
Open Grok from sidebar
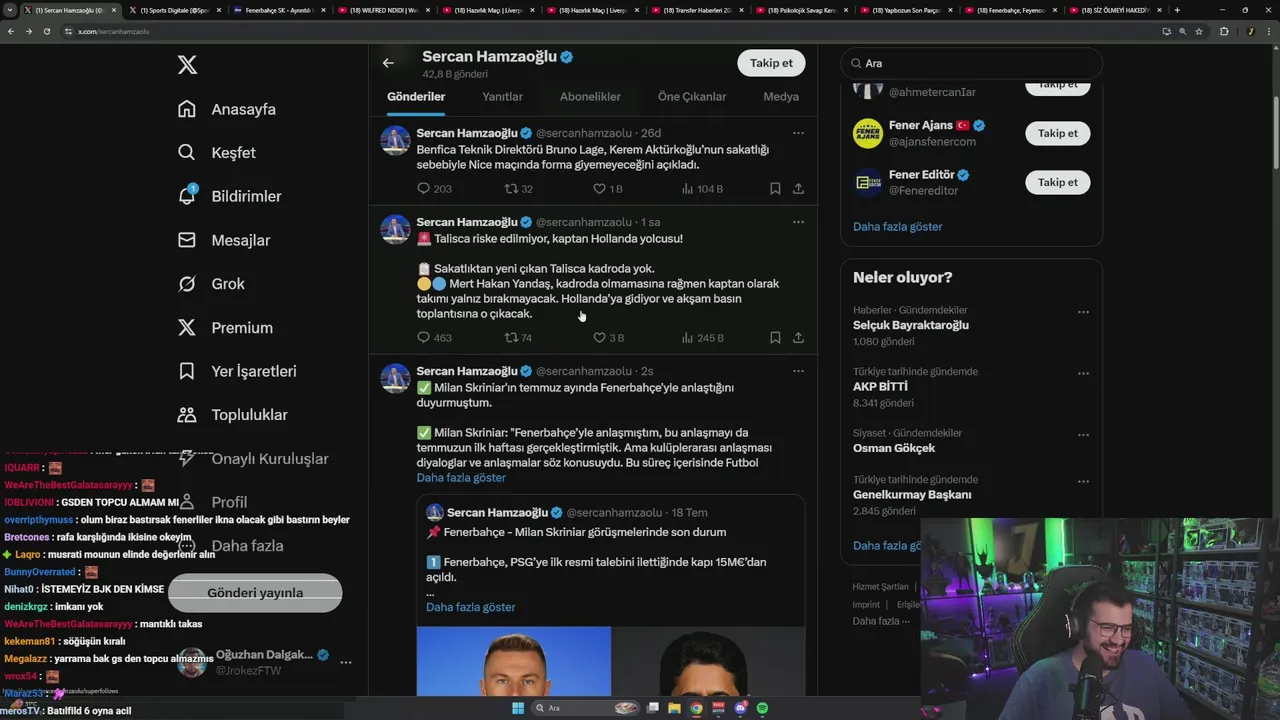pos(211,284)
